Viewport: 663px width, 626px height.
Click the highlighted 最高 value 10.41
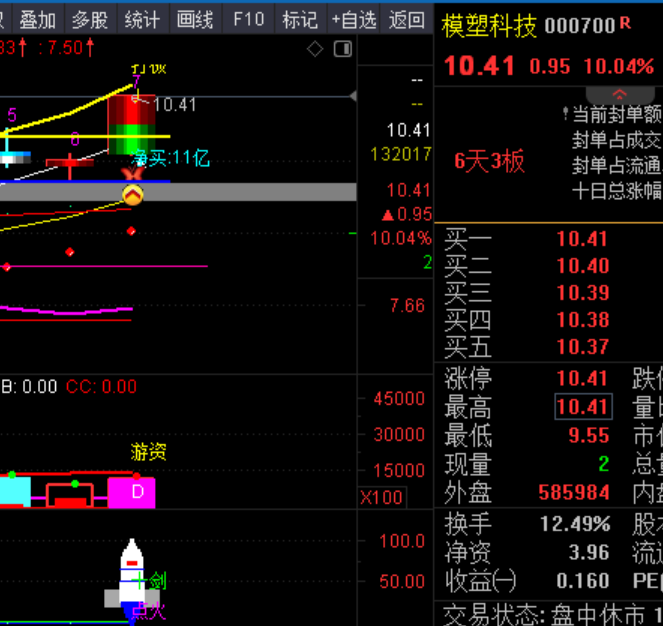(583, 406)
